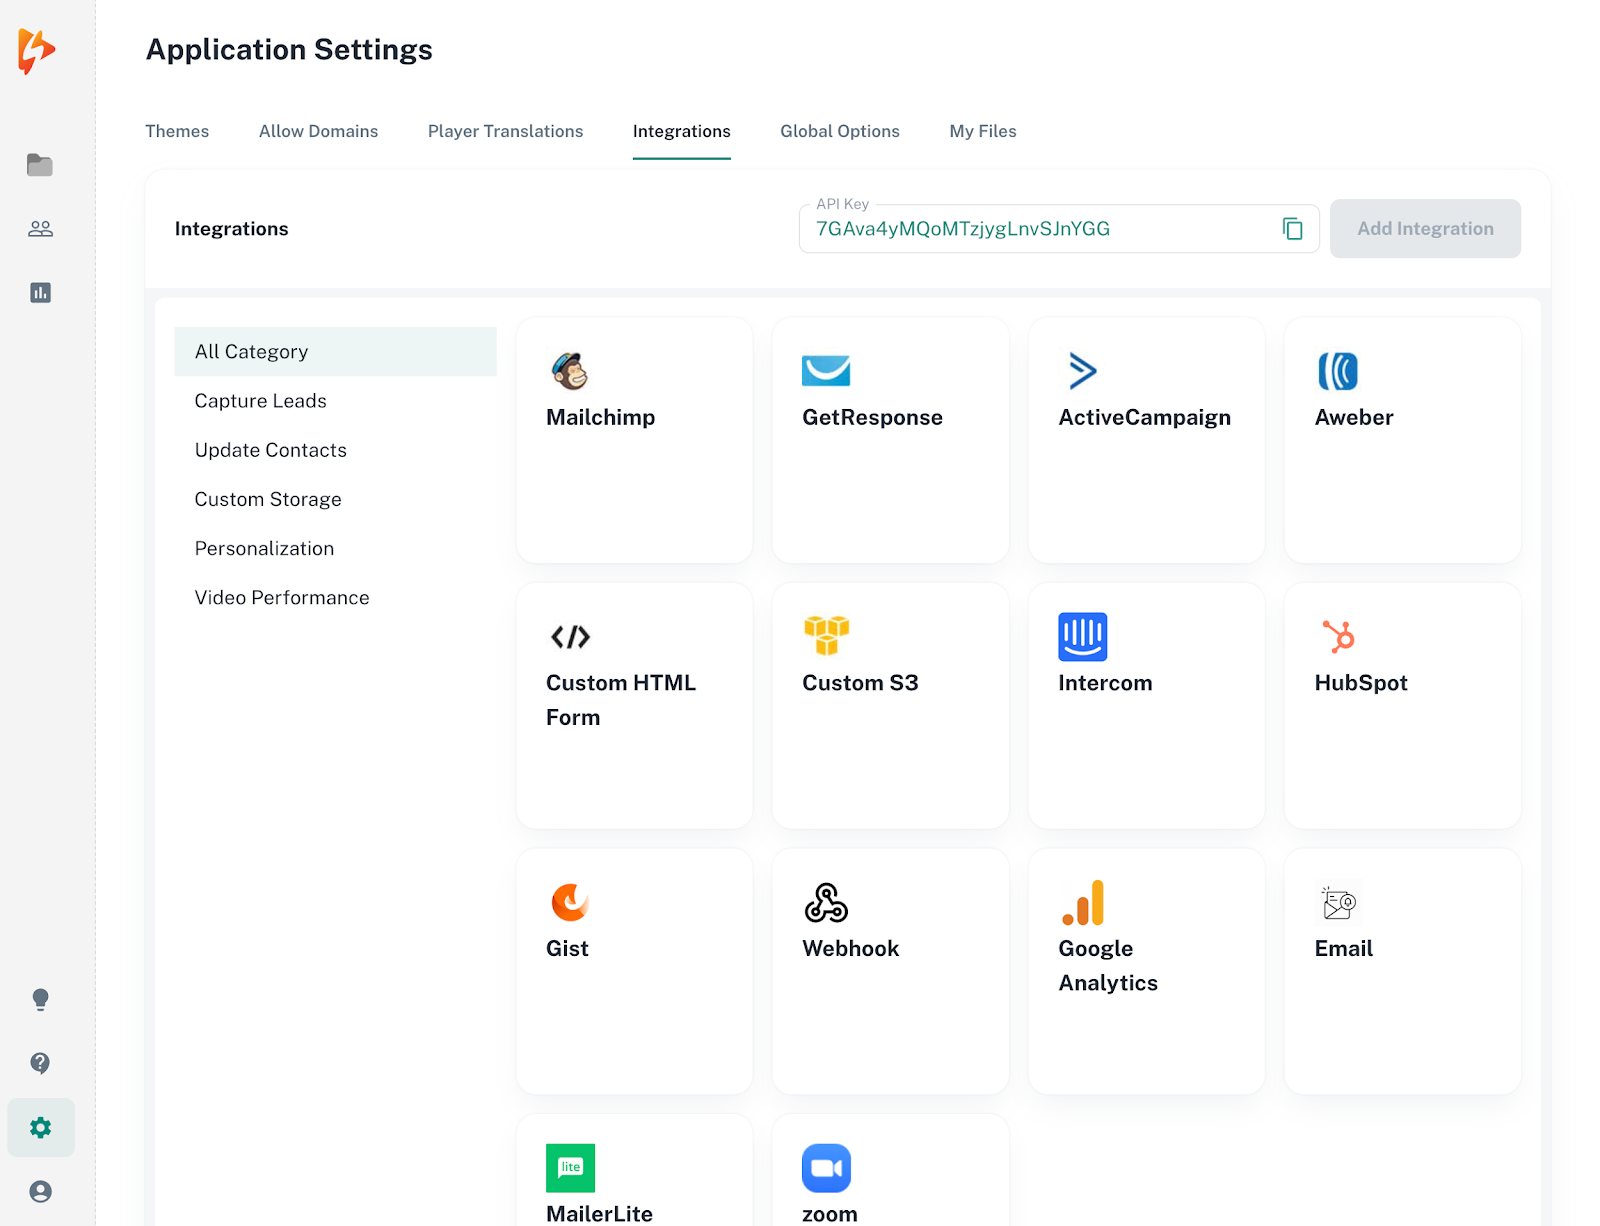This screenshot has width=1600, height=1226.
Task: Open the settings gear in the sidebar
Action: [40, 1127]
